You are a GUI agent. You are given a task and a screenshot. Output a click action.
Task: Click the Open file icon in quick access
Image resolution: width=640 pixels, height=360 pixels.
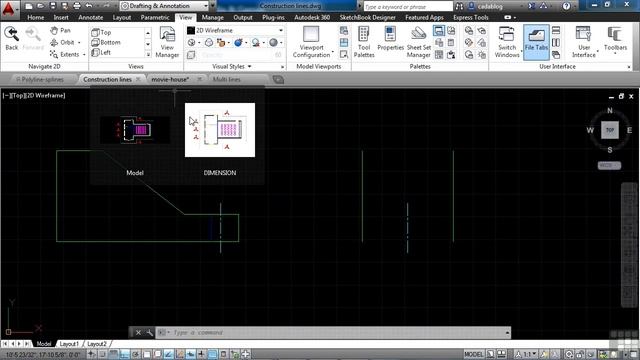pyautogui.click(x=40, y=6)
